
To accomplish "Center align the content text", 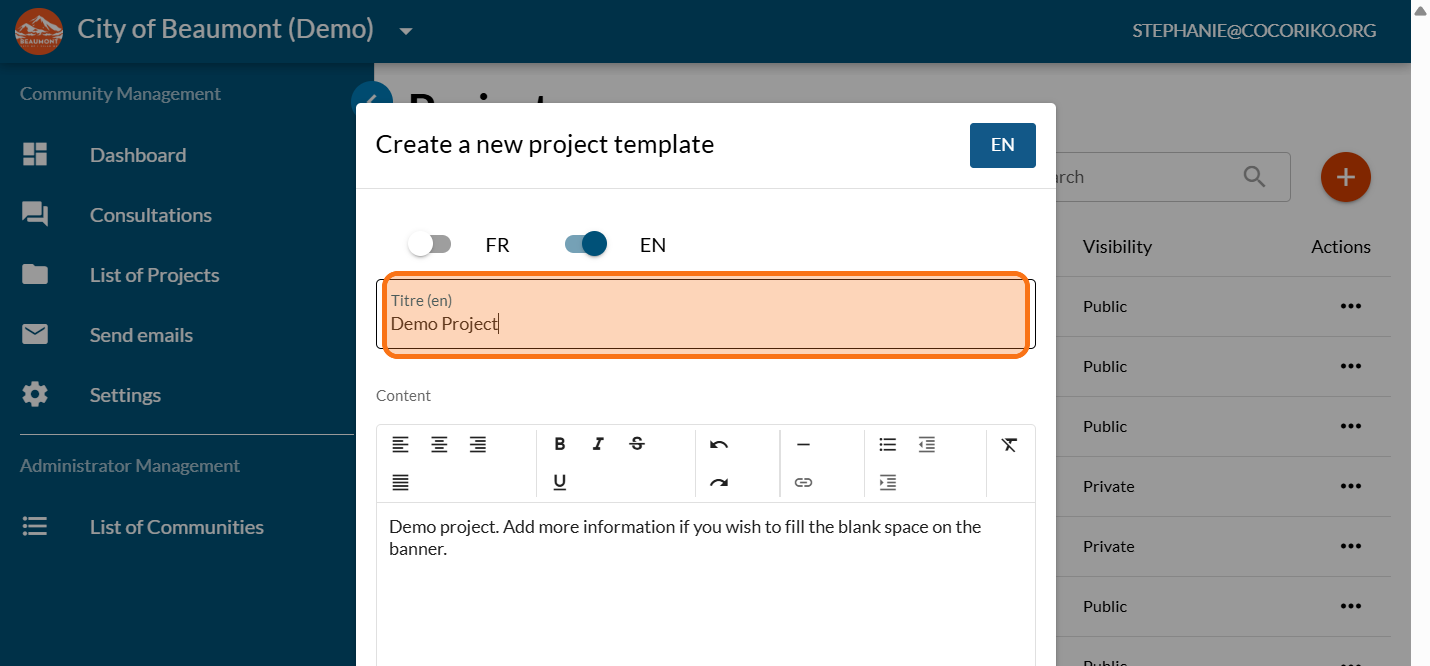I will pos(439,445).
